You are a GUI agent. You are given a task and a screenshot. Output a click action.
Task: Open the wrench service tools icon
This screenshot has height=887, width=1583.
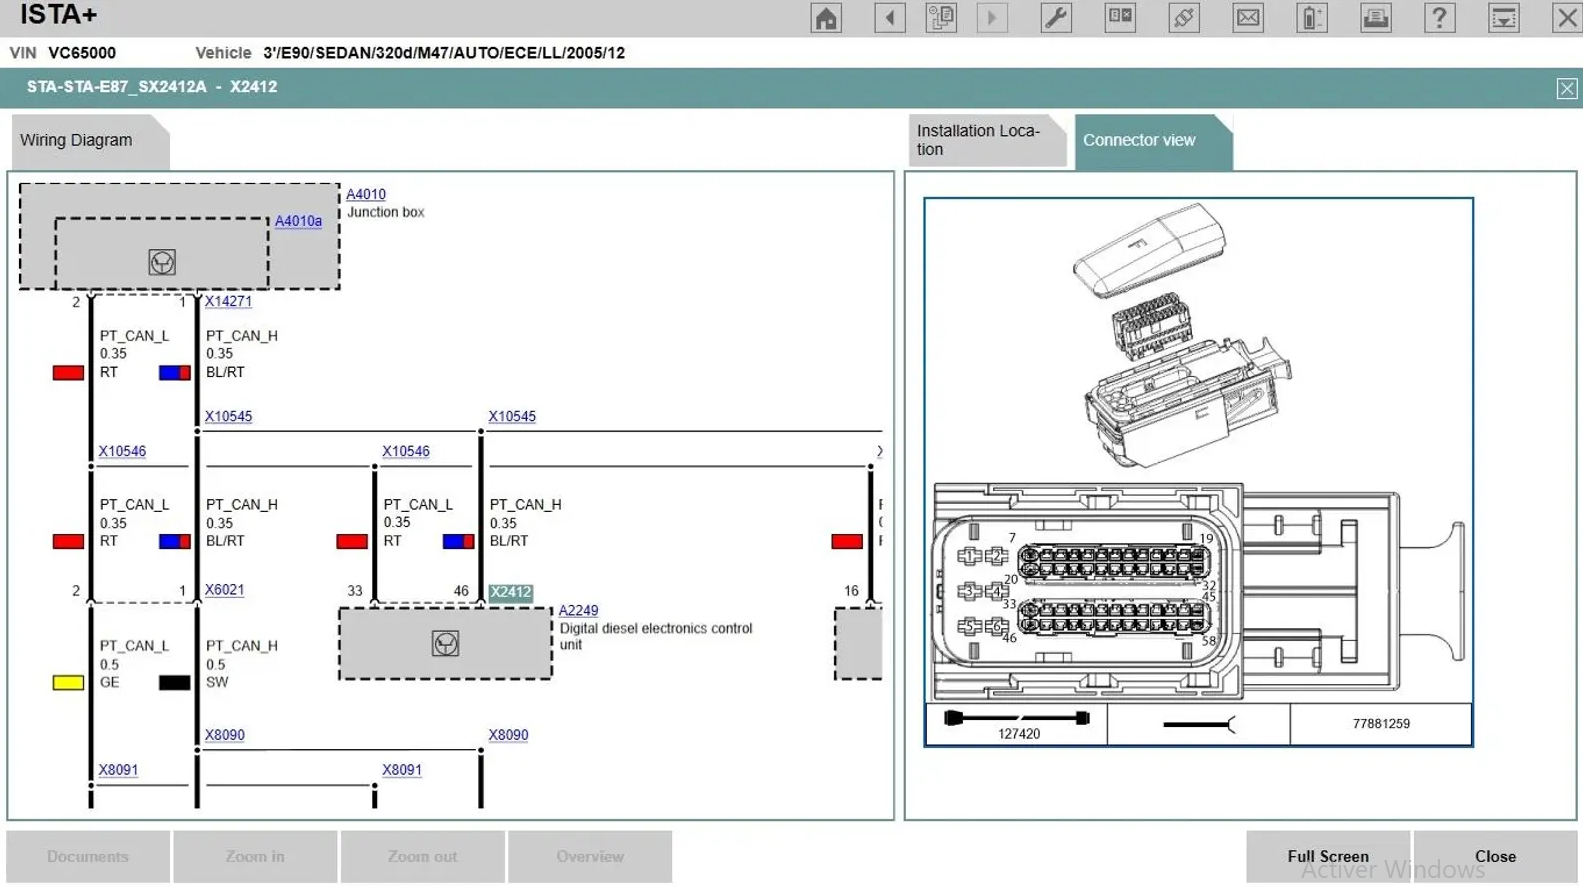pyautogui.click(x=1056, y=18)
